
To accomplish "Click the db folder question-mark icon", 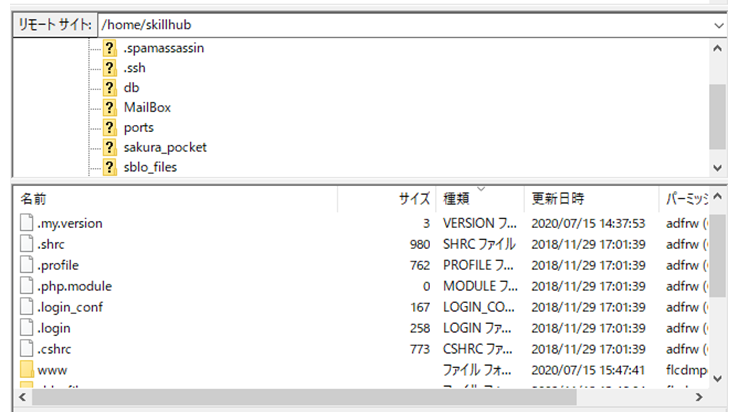I will click(109, 88).
